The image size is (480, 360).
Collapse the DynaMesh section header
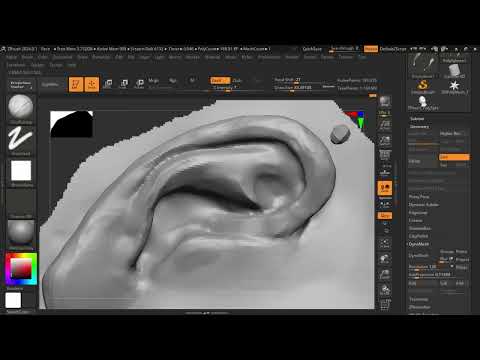click(x=419, y=244)
